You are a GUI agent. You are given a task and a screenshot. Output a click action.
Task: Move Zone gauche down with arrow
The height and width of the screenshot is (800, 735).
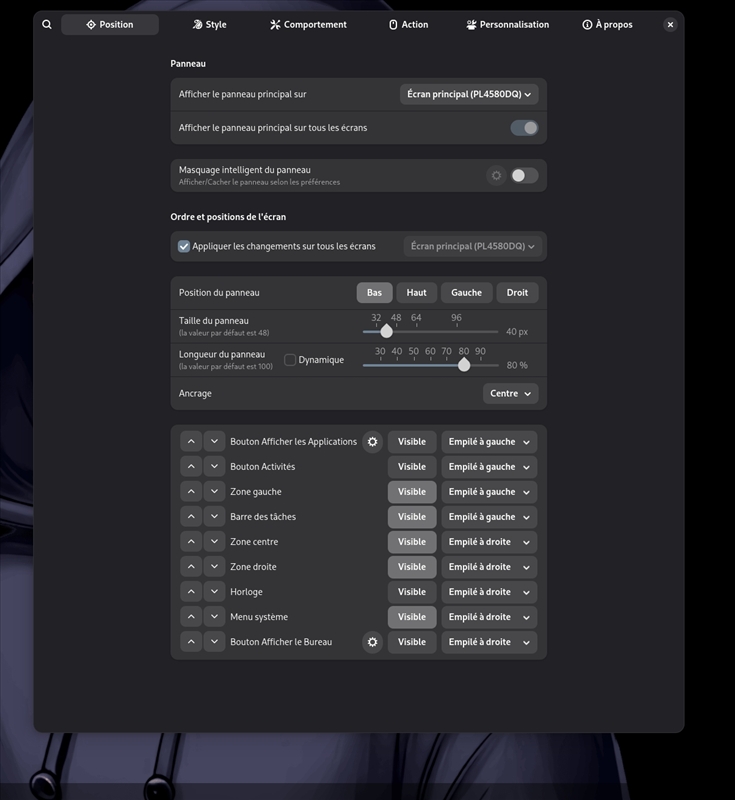215,492
